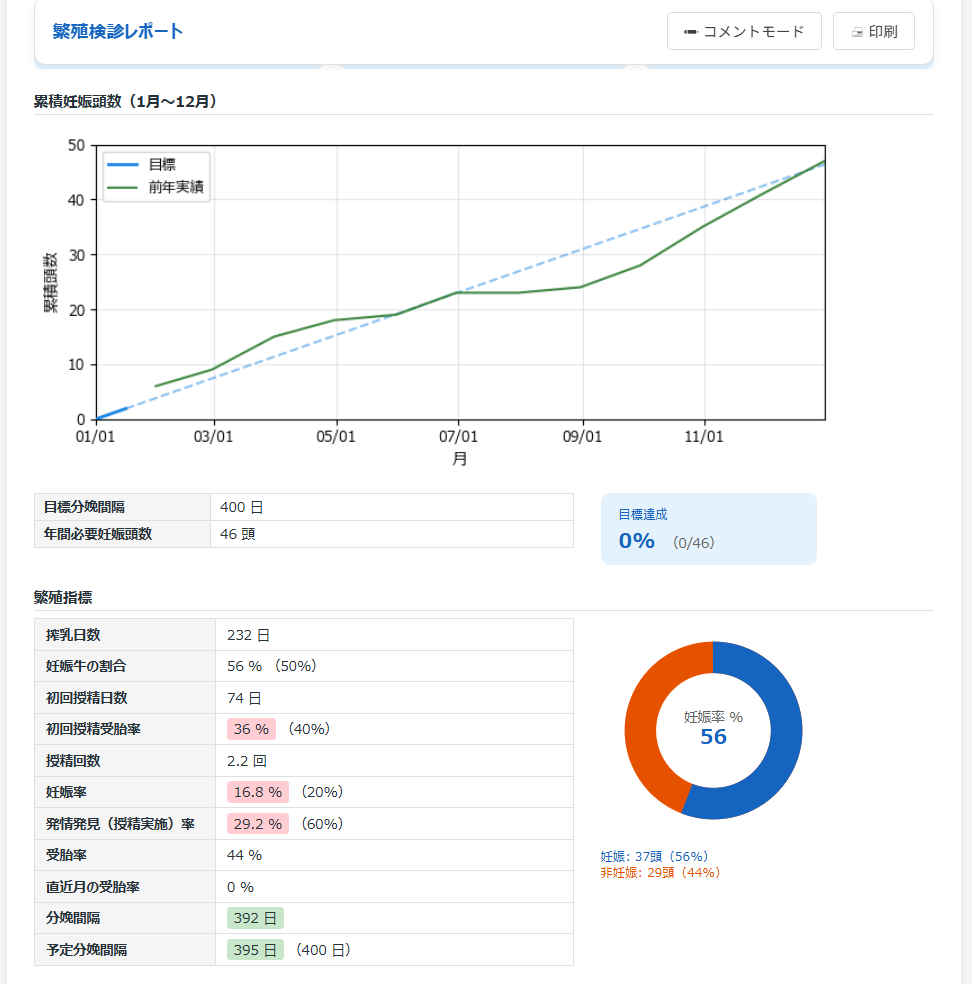Click the (0/46) progress text
This screenshot has height=984, width=972.
(693, 543)
